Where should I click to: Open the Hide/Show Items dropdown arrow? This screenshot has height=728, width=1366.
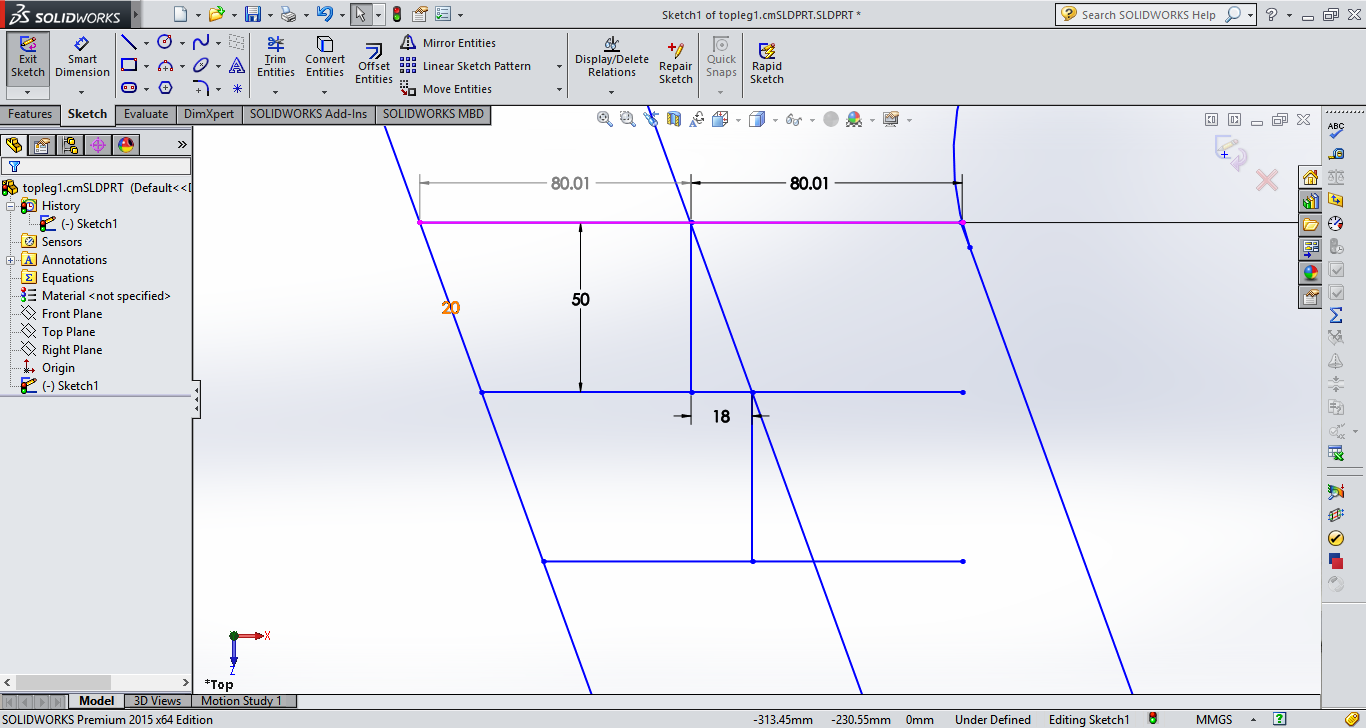point(814,119)
